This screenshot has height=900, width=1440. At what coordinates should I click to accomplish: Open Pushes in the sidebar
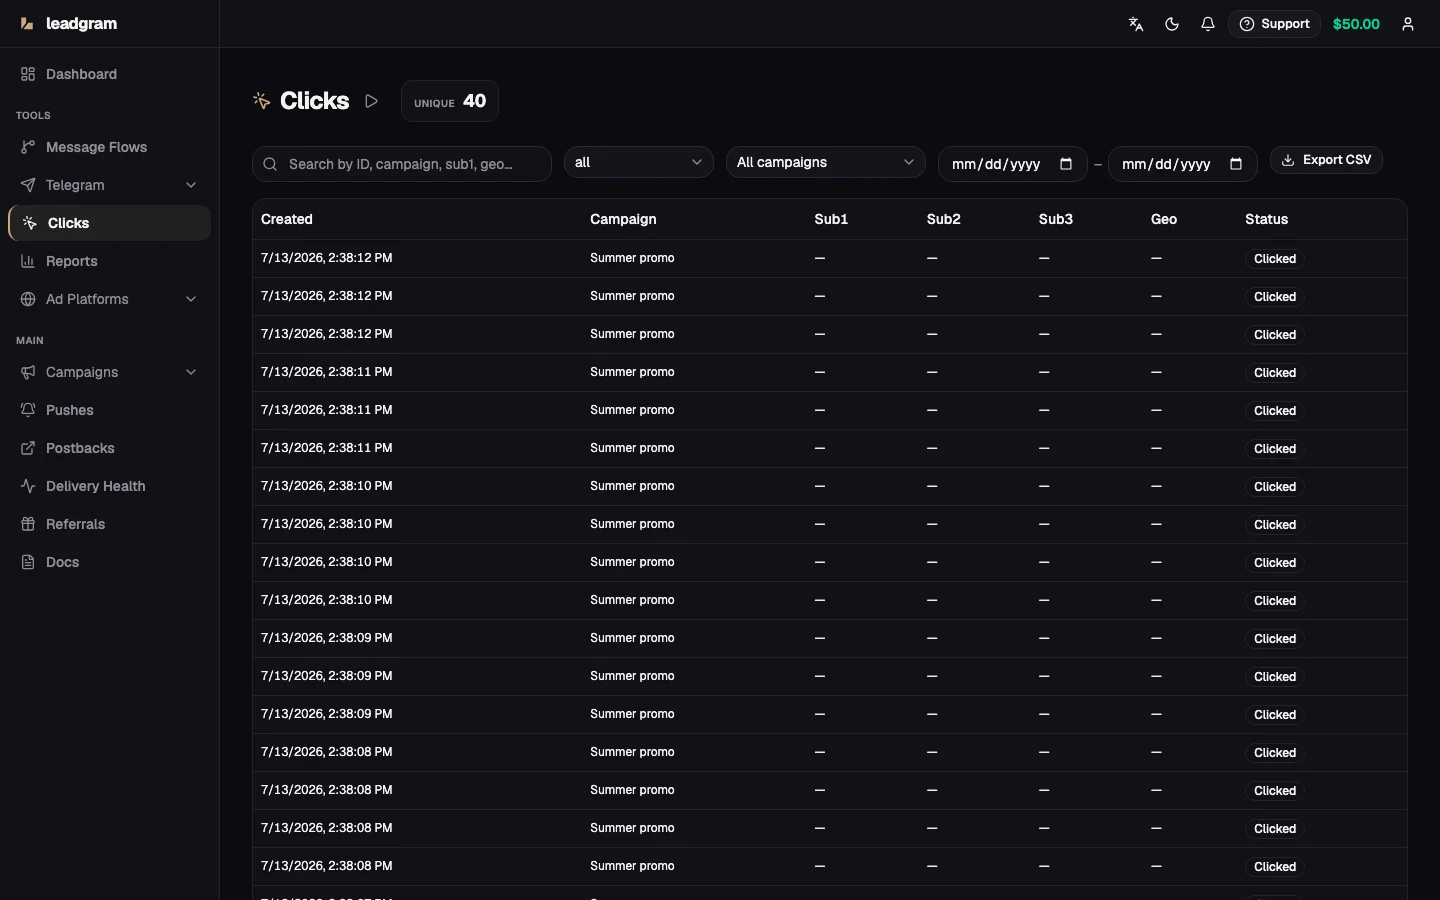110,410
